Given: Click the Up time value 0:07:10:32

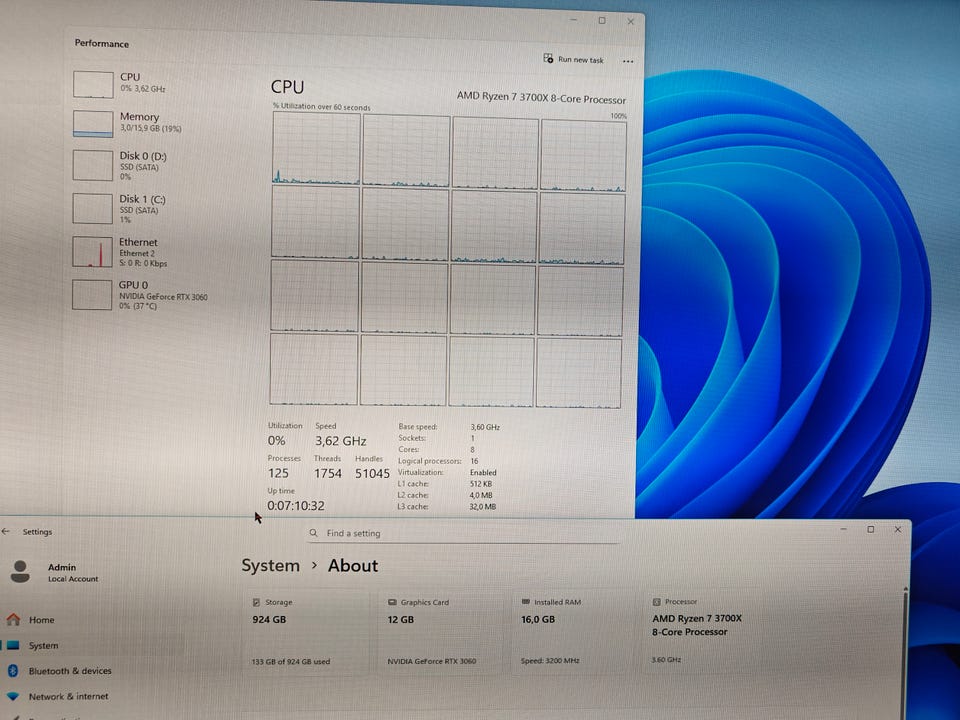Looking at the screenshot, I should click(296, 506).
